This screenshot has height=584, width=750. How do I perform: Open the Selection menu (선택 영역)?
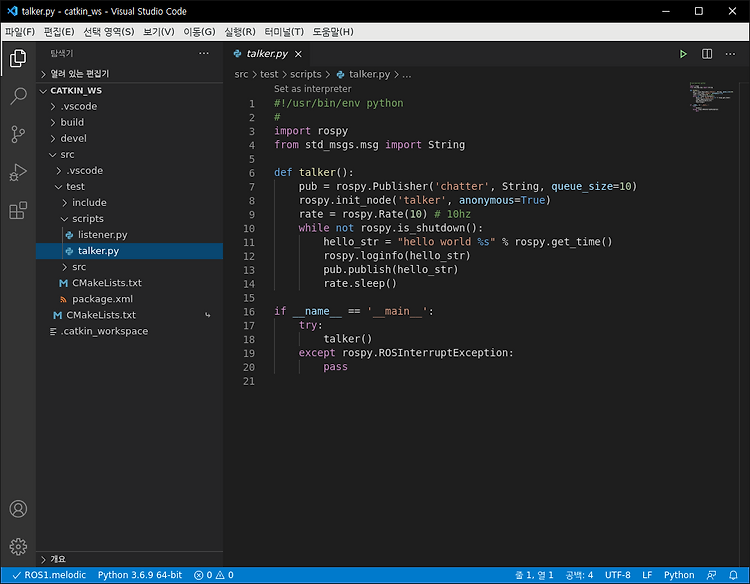pos(109,32)
